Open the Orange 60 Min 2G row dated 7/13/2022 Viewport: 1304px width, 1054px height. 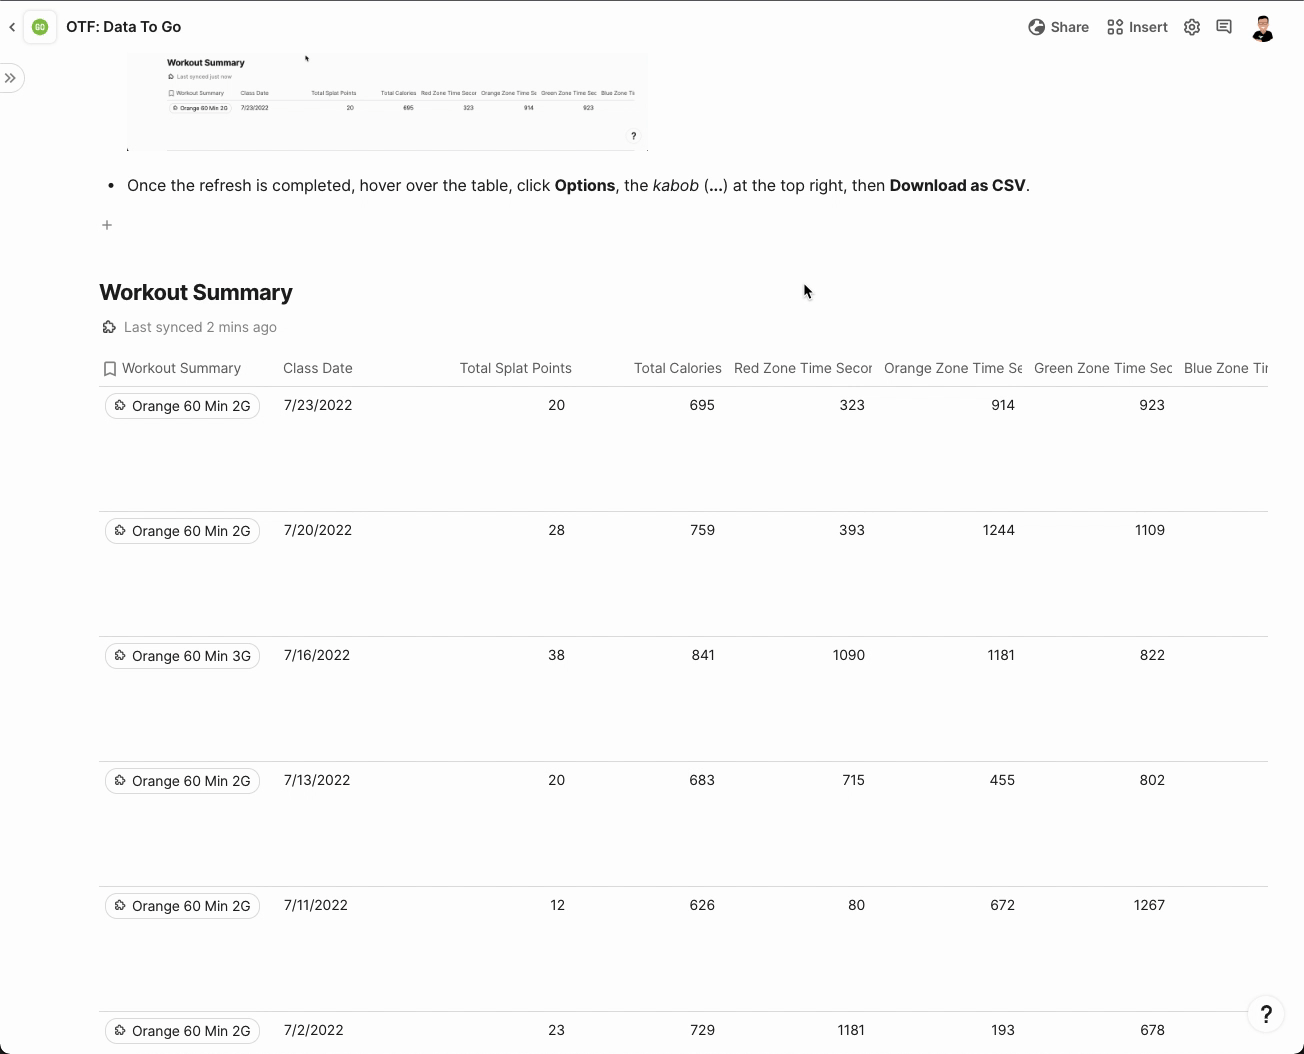(182, 781)
